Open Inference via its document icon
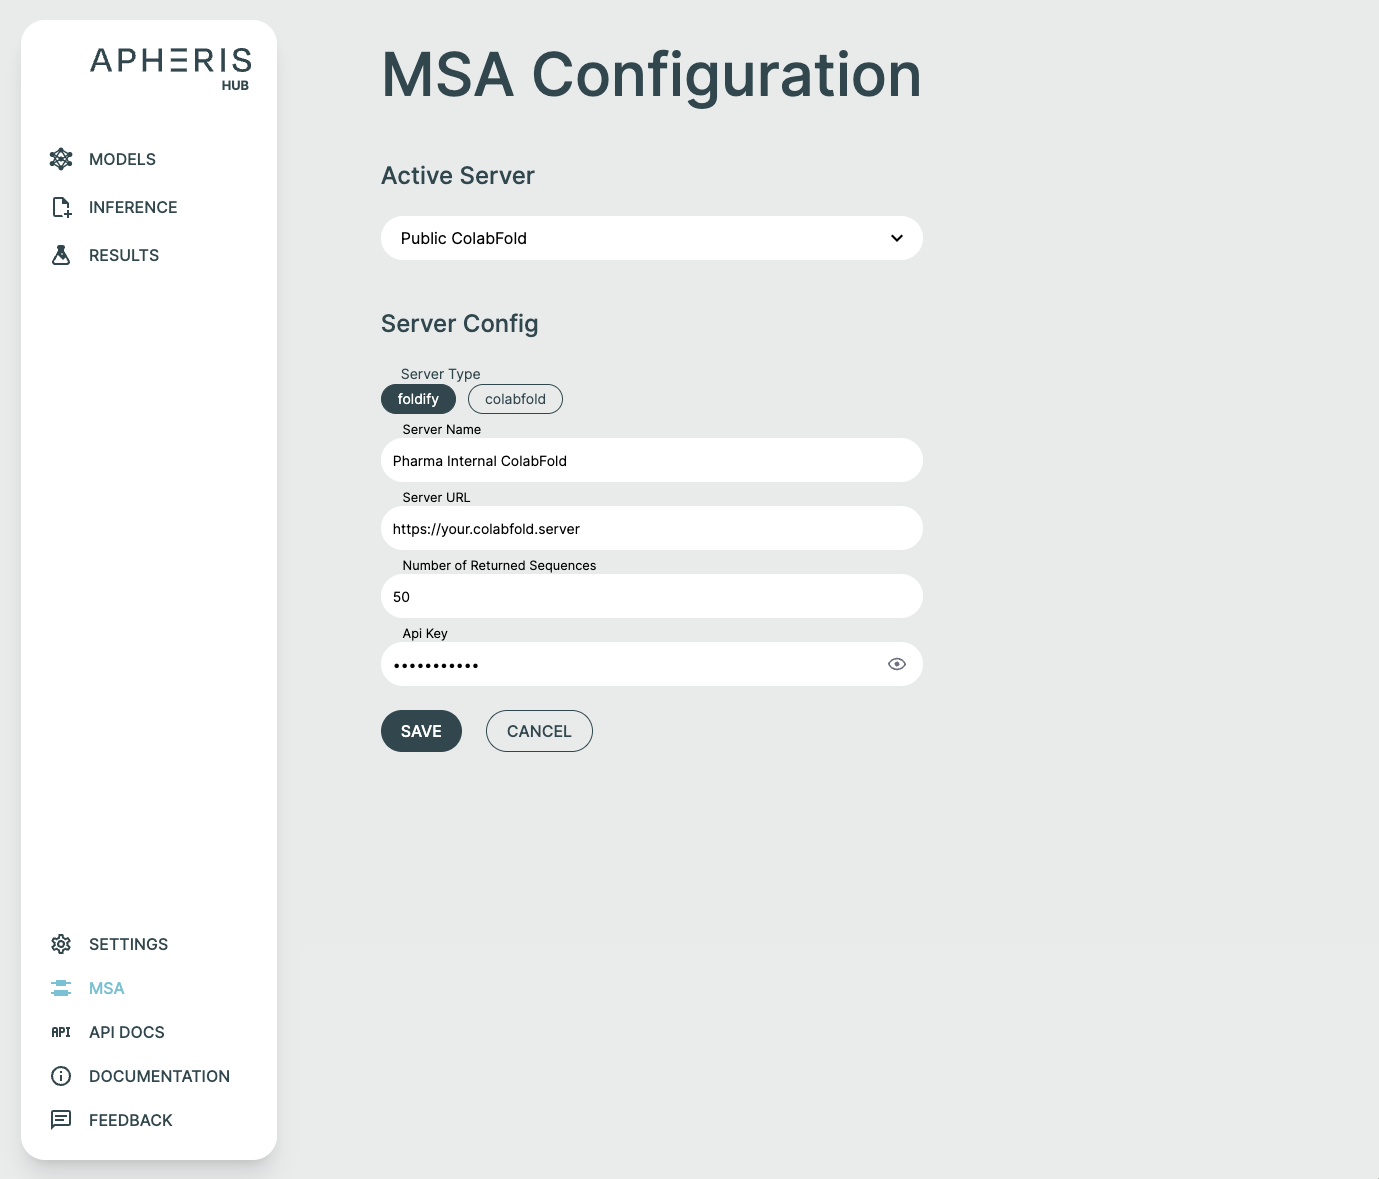The width and height of the screenshot is (1379, 1179). click(x=61, y=206)
